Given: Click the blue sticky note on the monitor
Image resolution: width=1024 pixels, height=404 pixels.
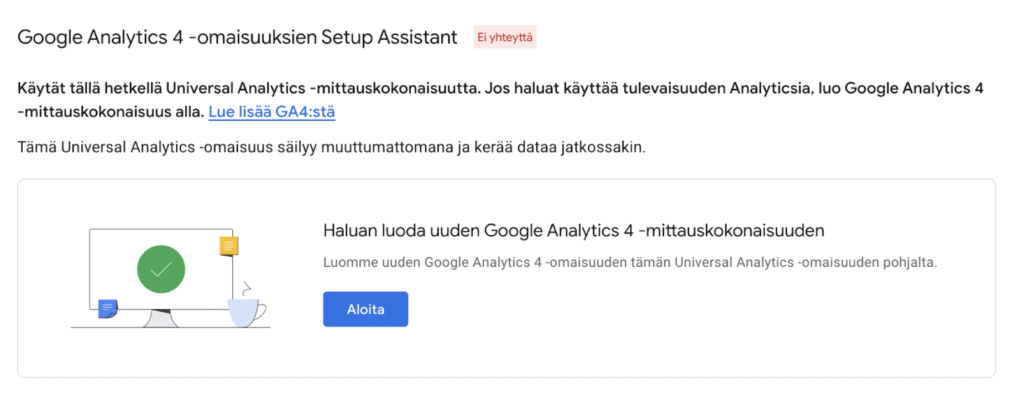Looking at the screenshot, I should click(x=108, y=308).
